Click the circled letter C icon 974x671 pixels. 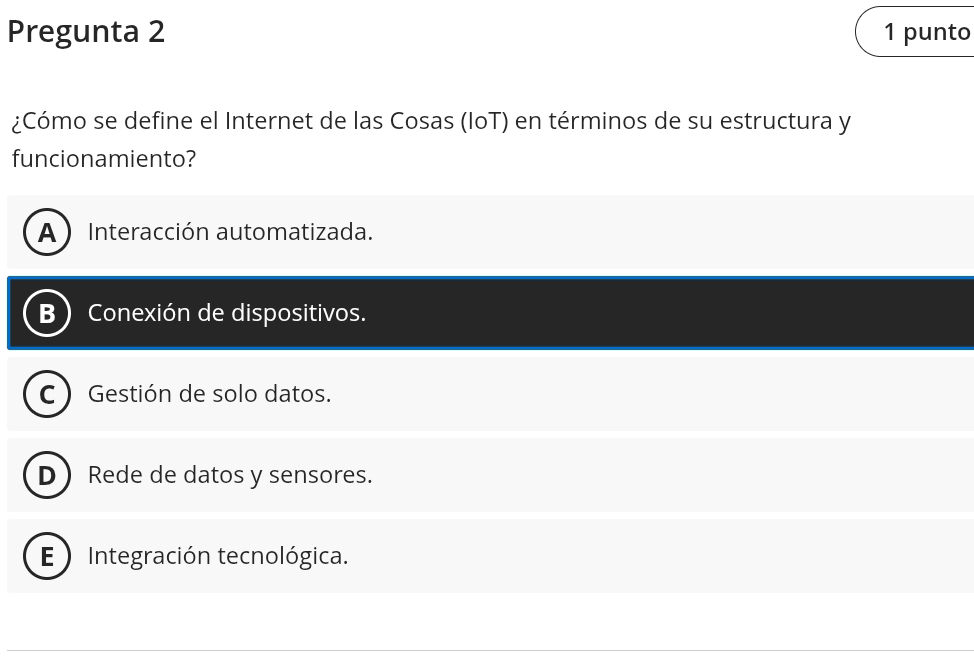[47, 394]
